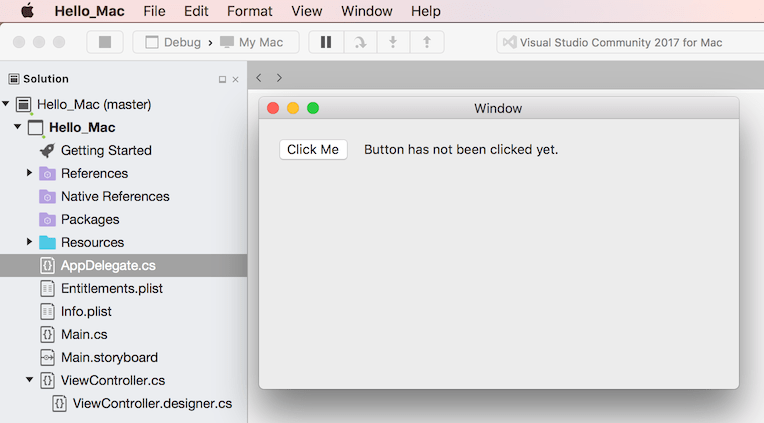Image resolution: width=764 pixels, height=423 pixels.
Task: Zoom the app Window with green button
Action: point(313,108)
